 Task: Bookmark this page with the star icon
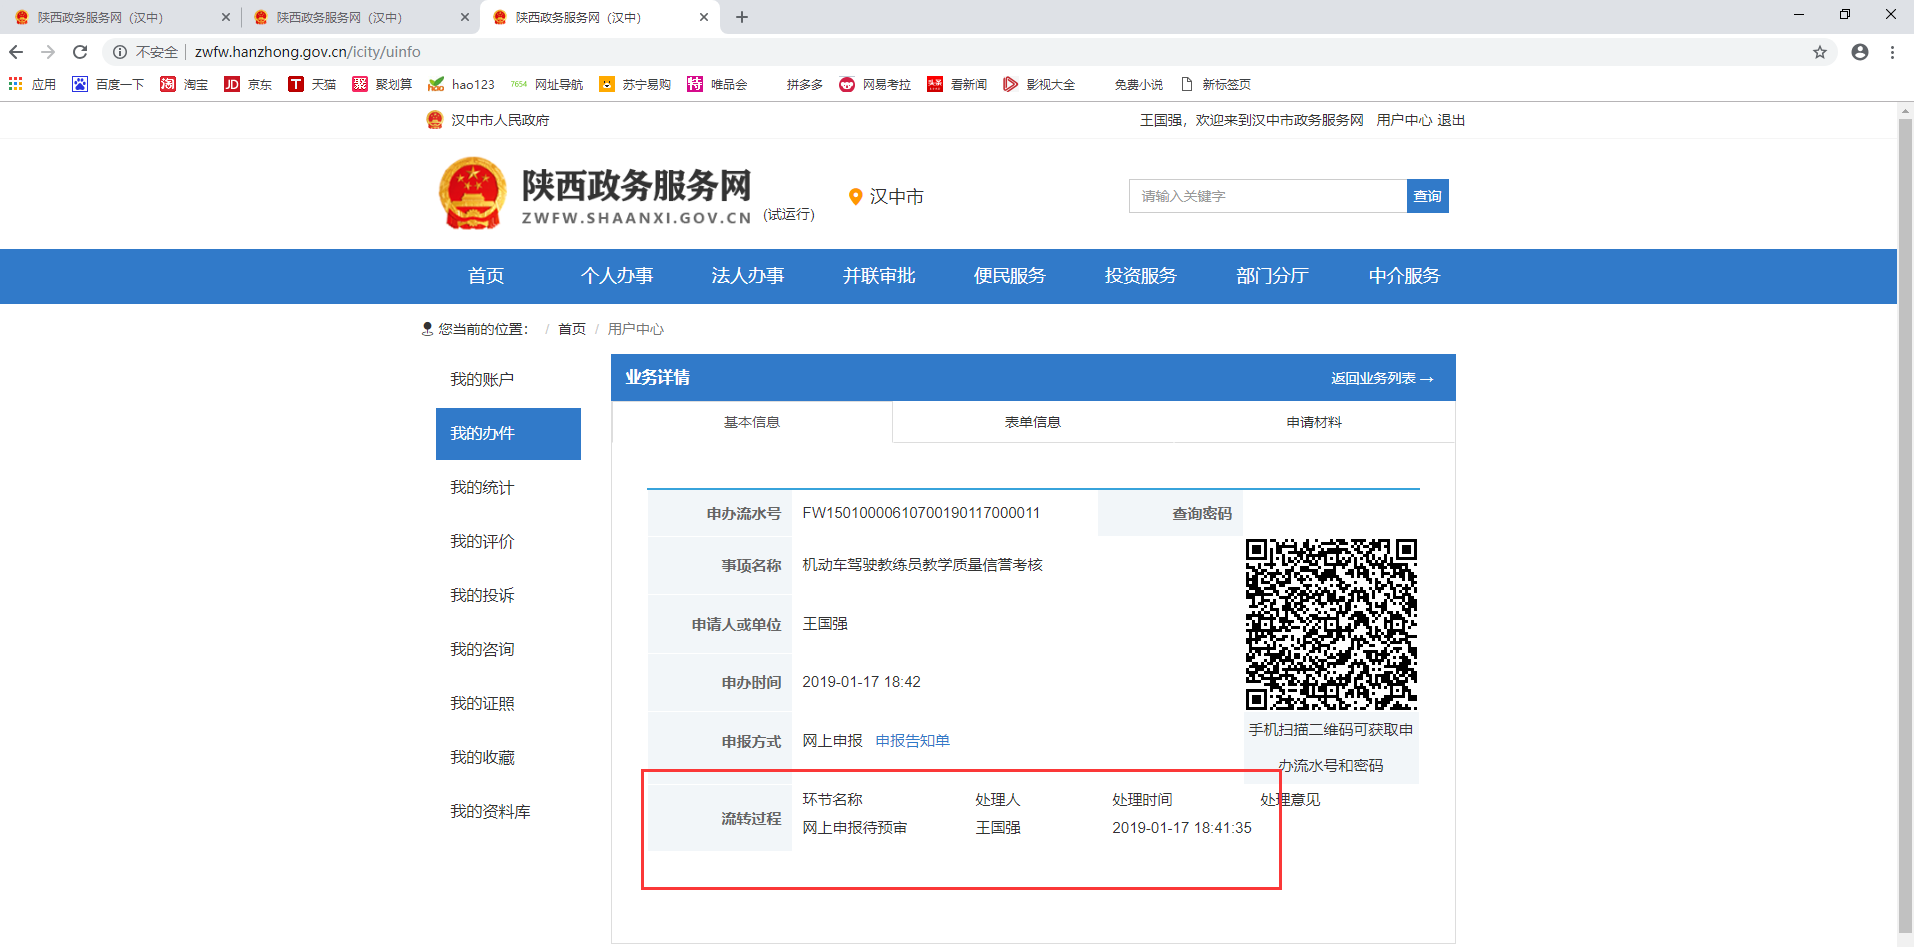(1821, 52)
